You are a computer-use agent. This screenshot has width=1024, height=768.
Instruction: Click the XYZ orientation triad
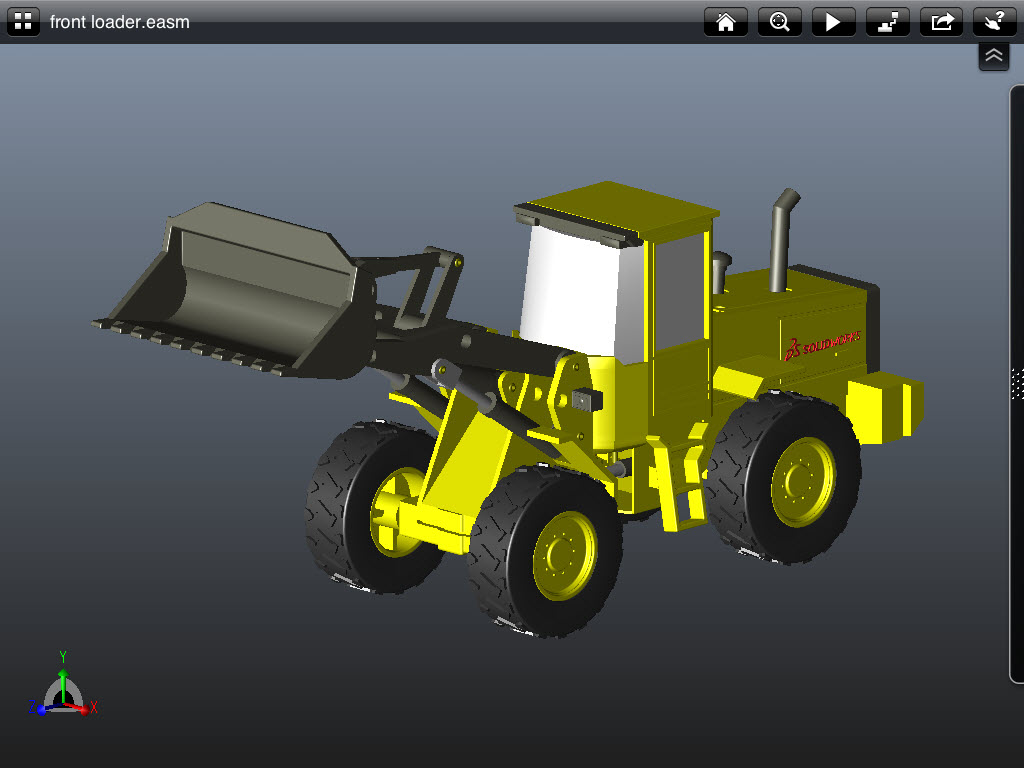[x=63, y=686]
